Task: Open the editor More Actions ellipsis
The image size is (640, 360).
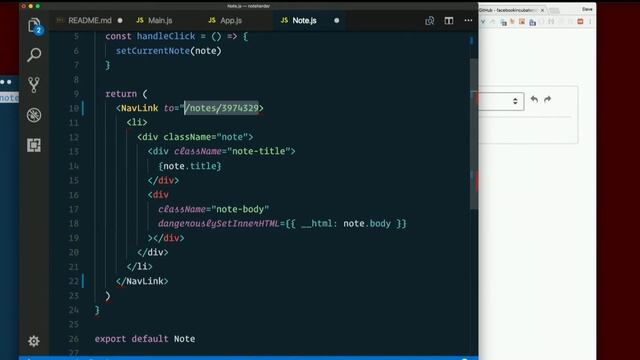Action: 468,20
